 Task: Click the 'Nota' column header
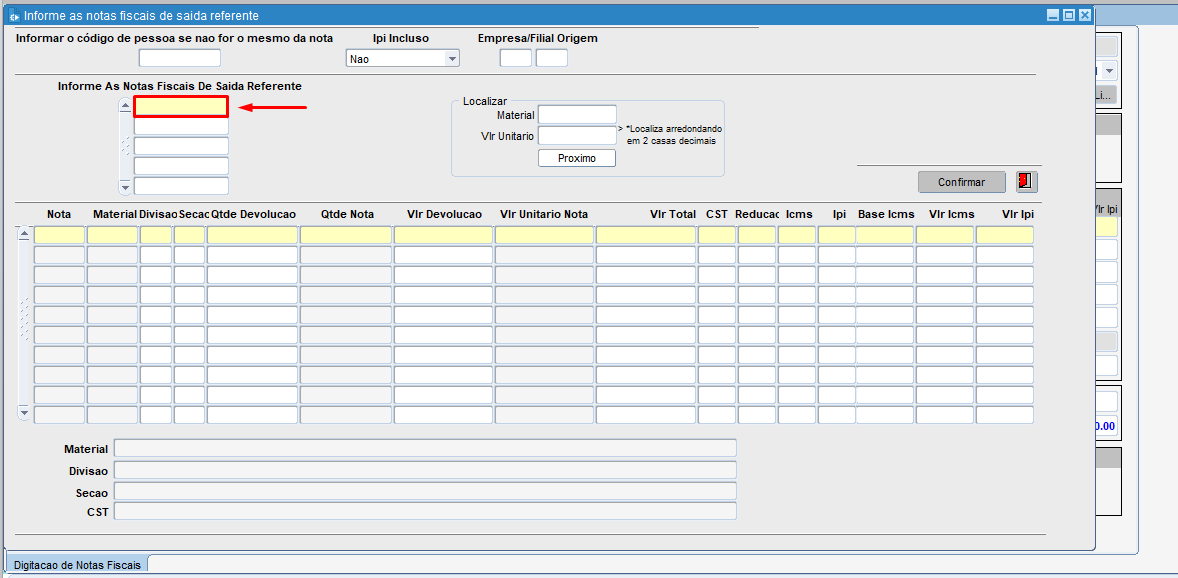point(59,214)
